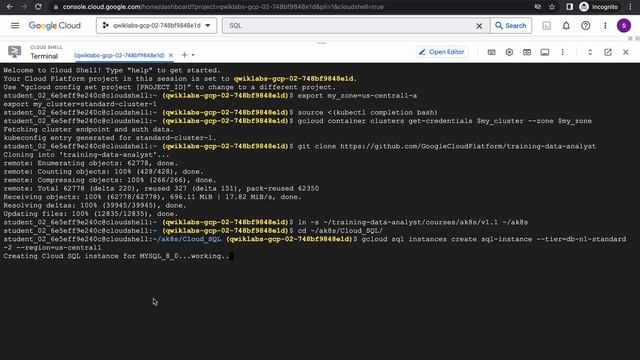Open terminal settings gear
The image size is (640, 360).
coord(509,52)
